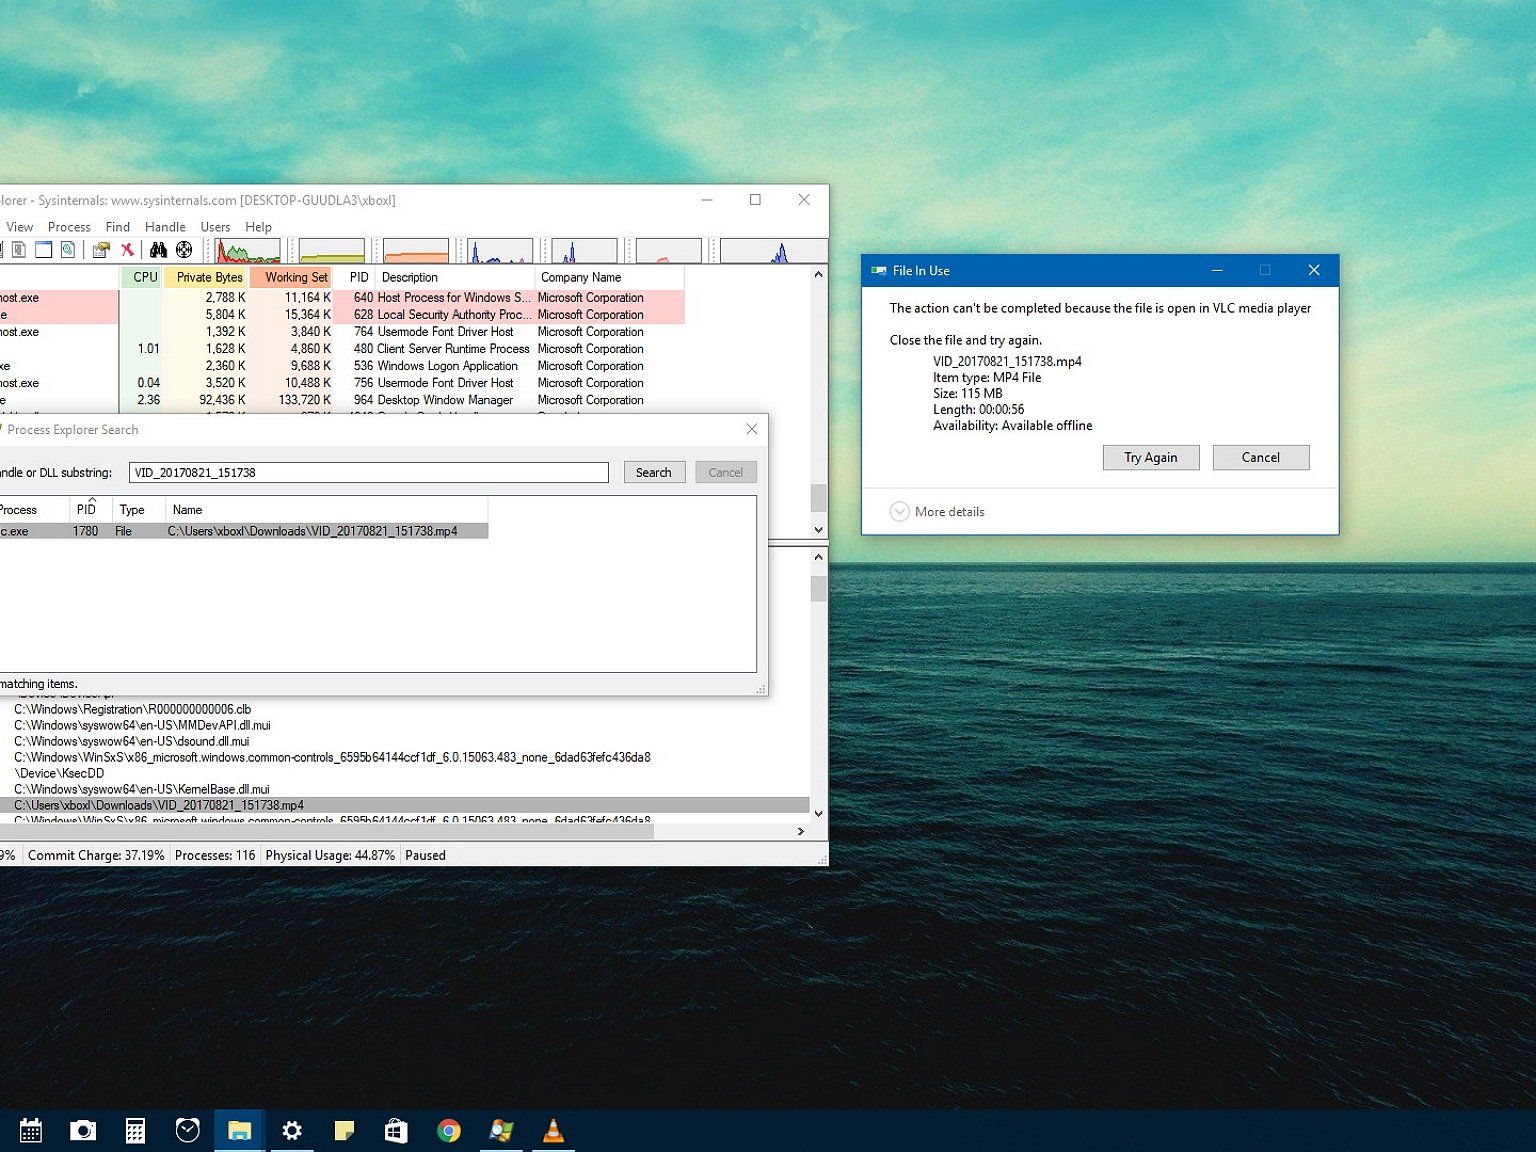Sort process list by Working Set column
Image resolution: width=1536 pixels, height=1152 pixels.
point(295,278)
